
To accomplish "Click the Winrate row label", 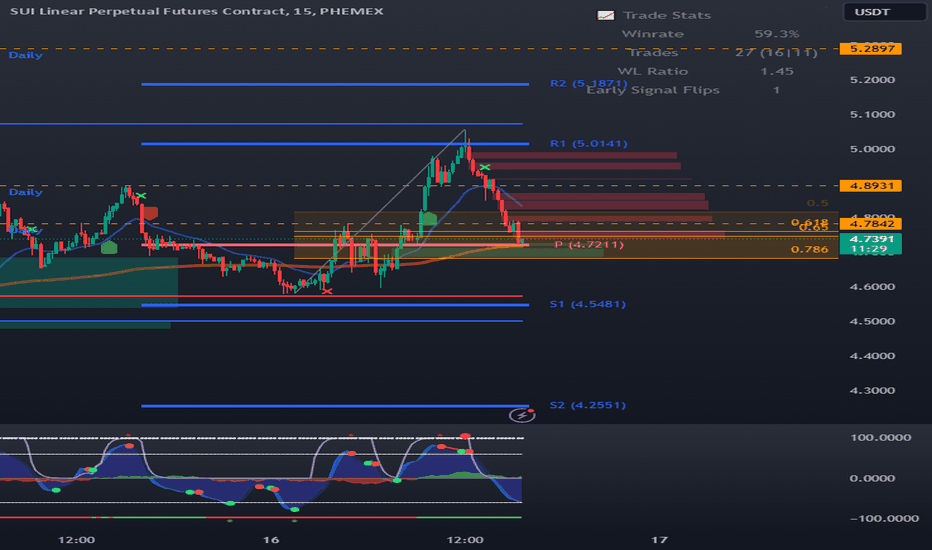I will point(653,34).
